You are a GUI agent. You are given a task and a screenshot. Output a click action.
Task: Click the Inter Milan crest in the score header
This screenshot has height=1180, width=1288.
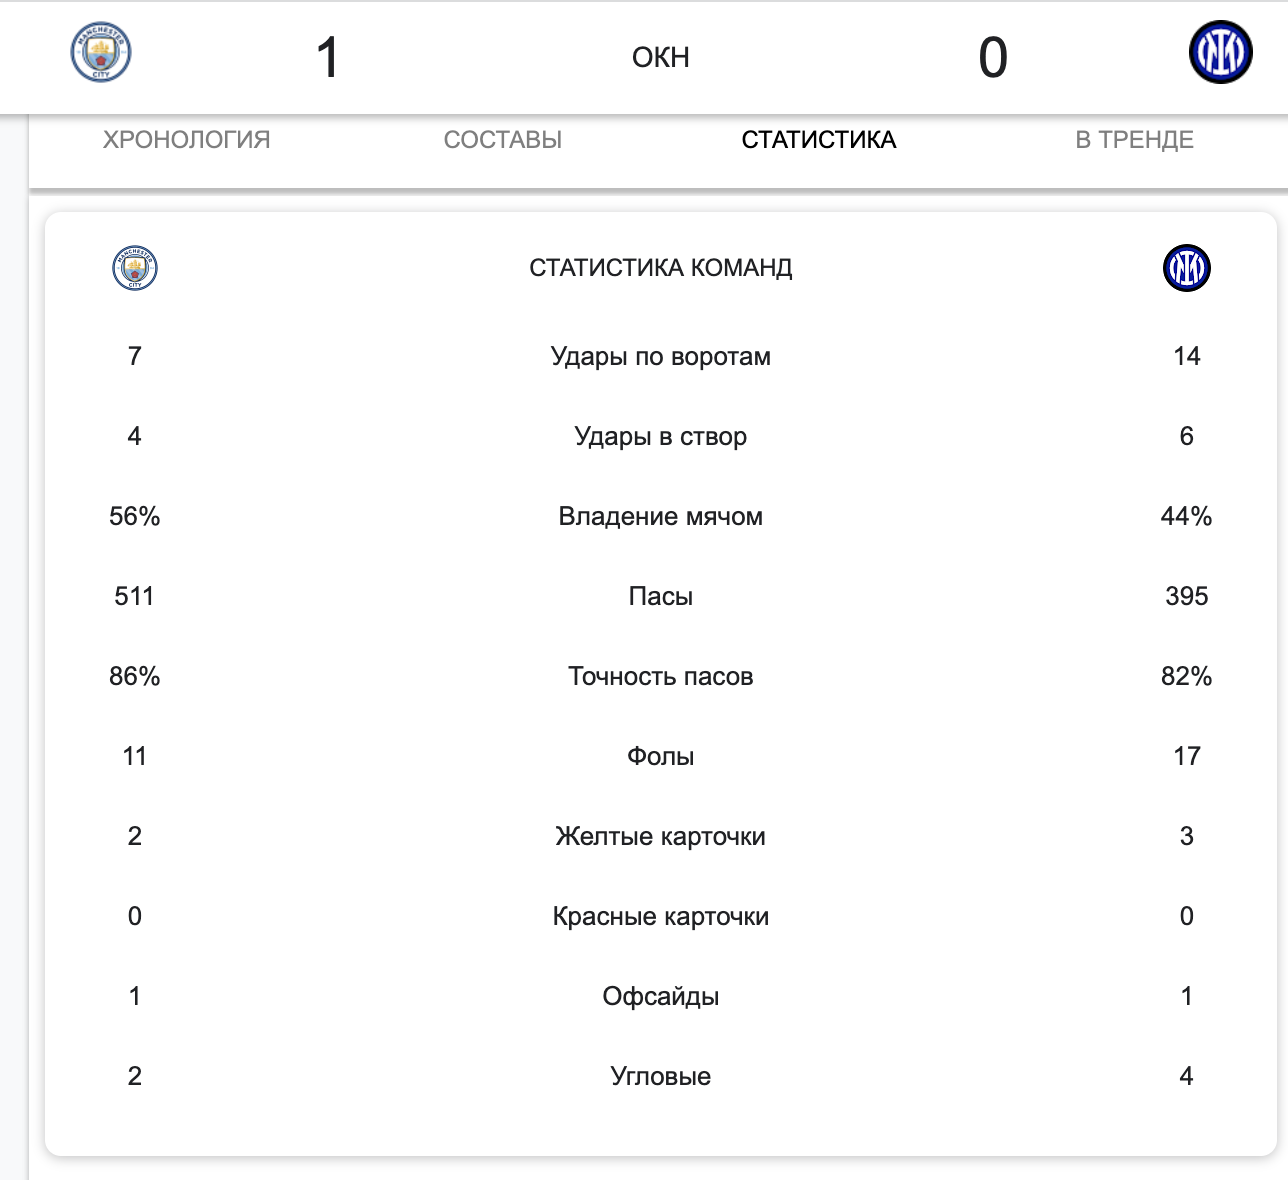(x=1220, y=54)
